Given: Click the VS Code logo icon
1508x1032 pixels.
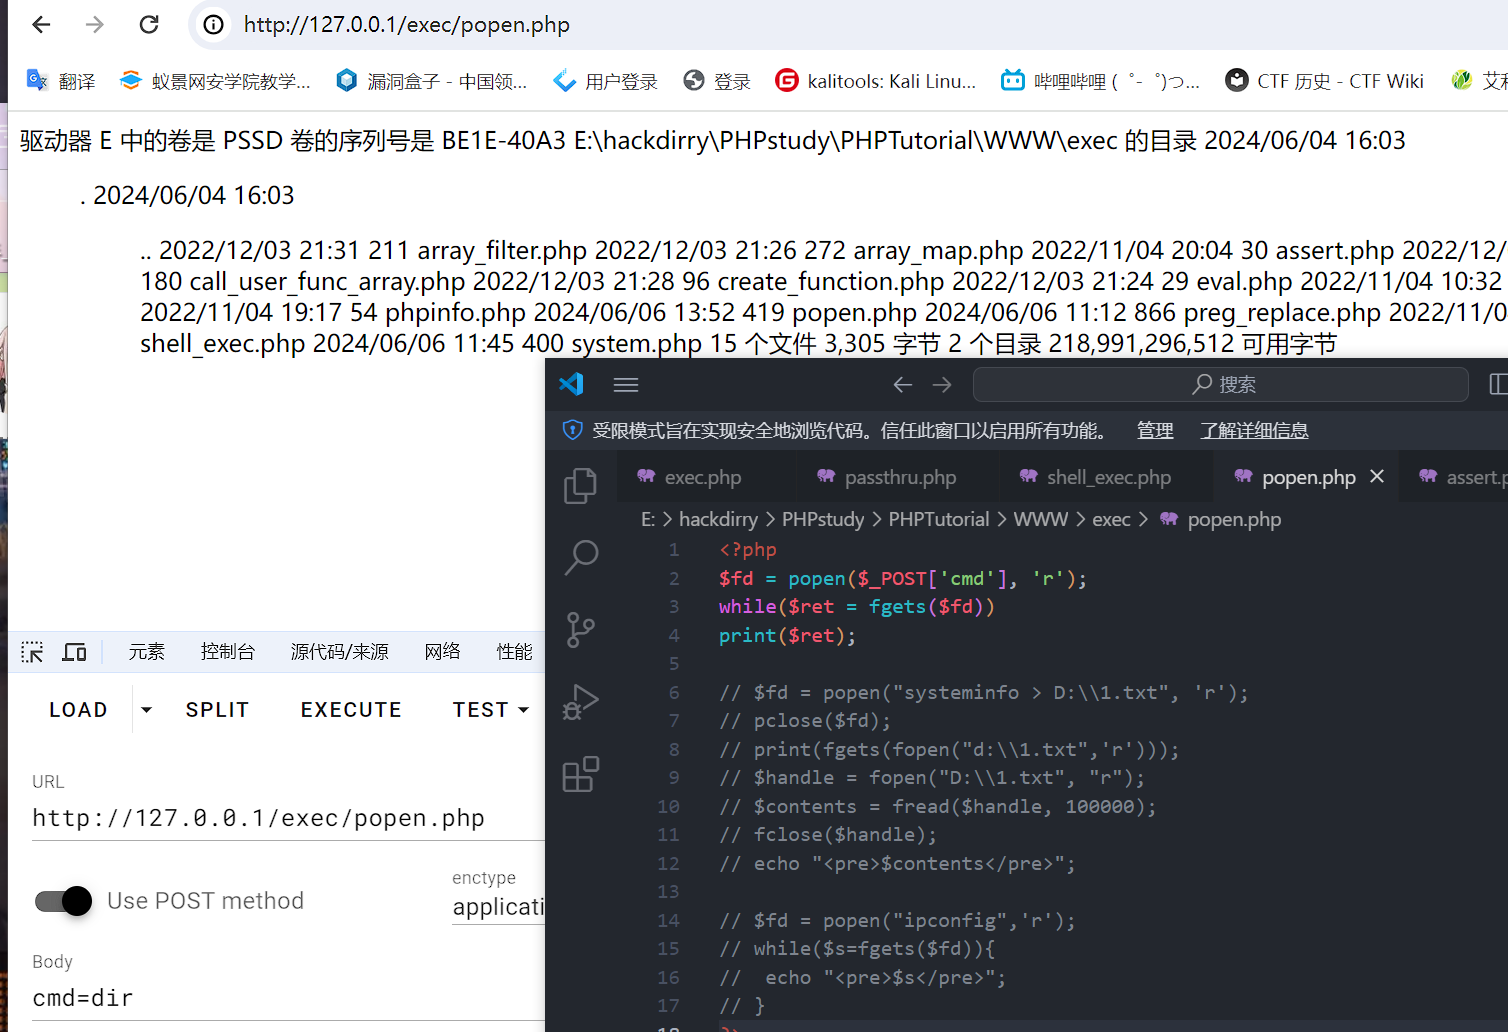Looking at the screenshot, I should (x=571, y=384).
